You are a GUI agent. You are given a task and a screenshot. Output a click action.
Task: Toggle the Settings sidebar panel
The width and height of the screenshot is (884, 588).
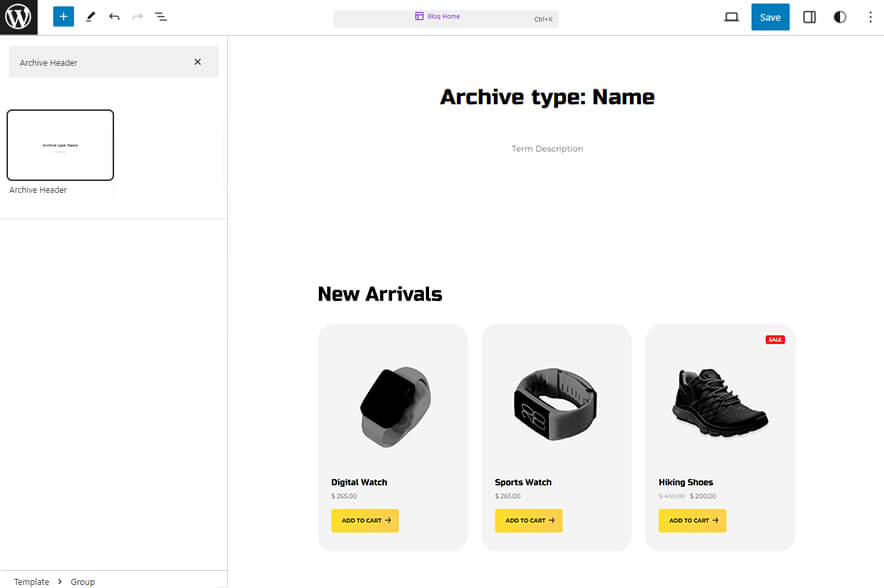tap(809, 17)
